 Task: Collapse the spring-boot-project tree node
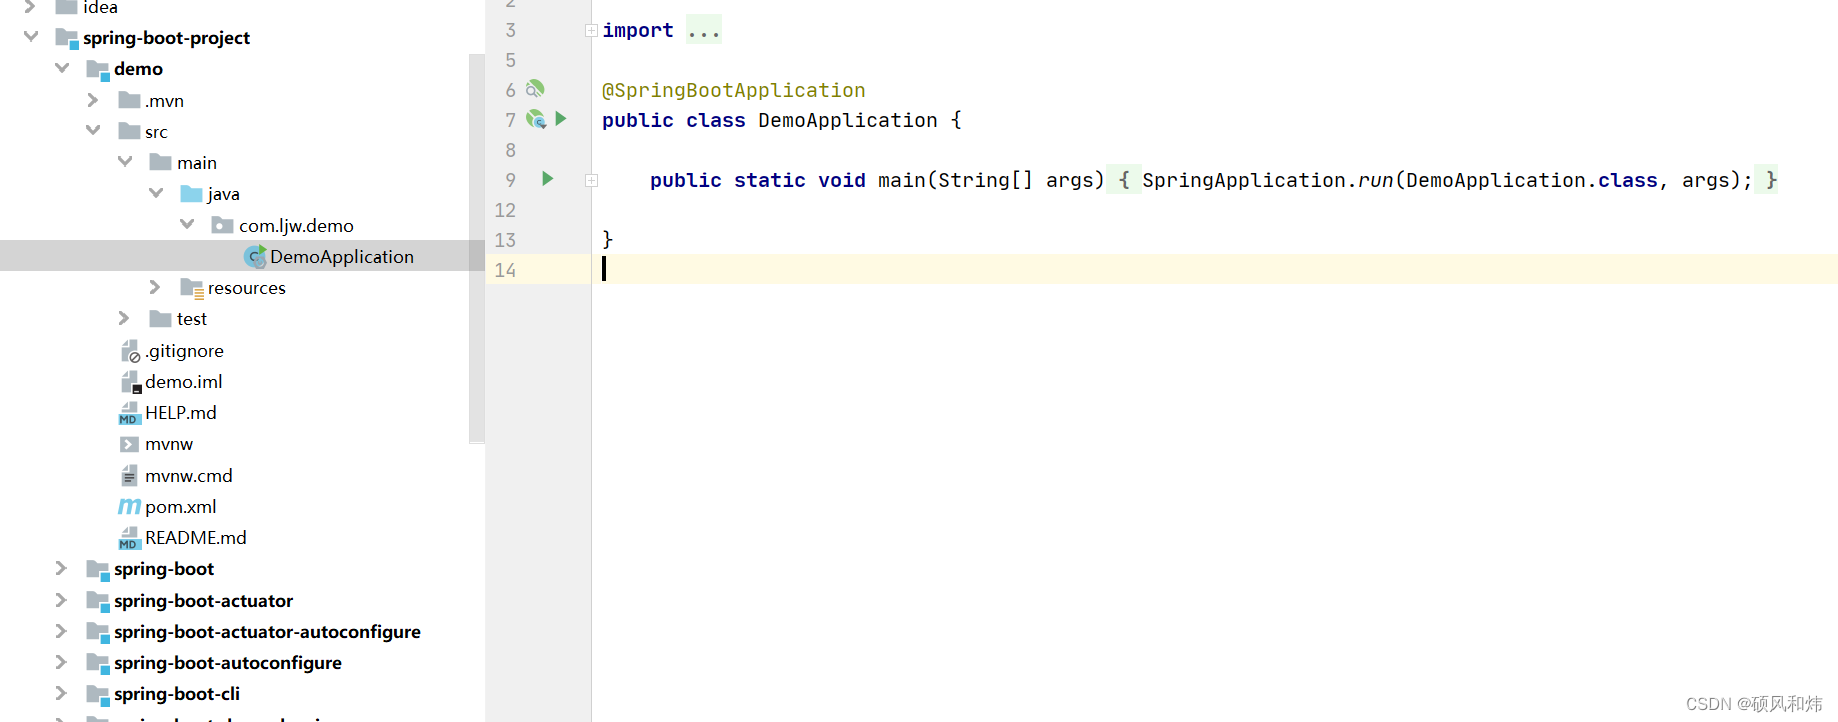pyautogui.click(x=31, y=37)
